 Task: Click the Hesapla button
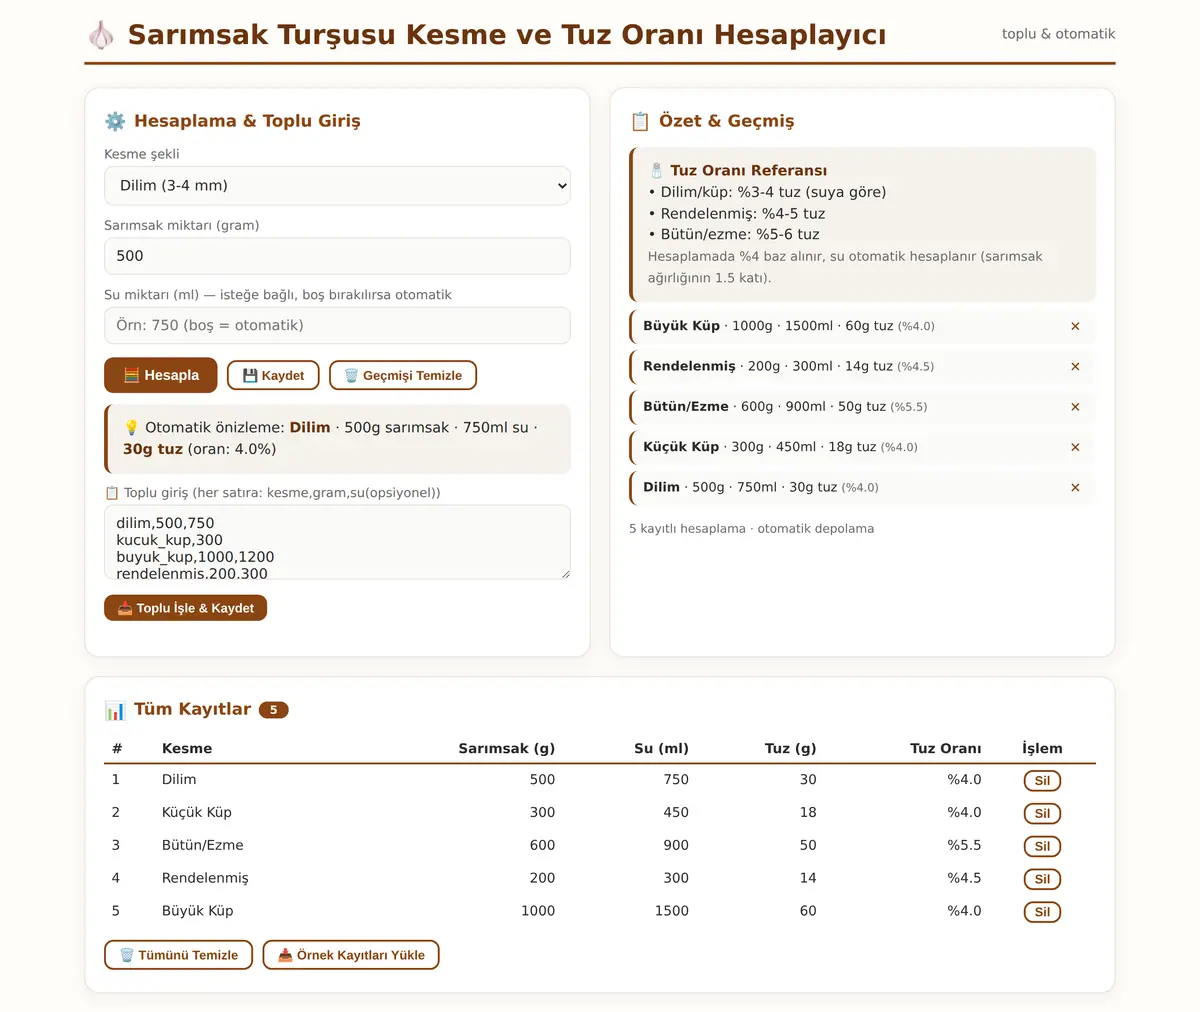pyautogui.click(x=161, y=375)
